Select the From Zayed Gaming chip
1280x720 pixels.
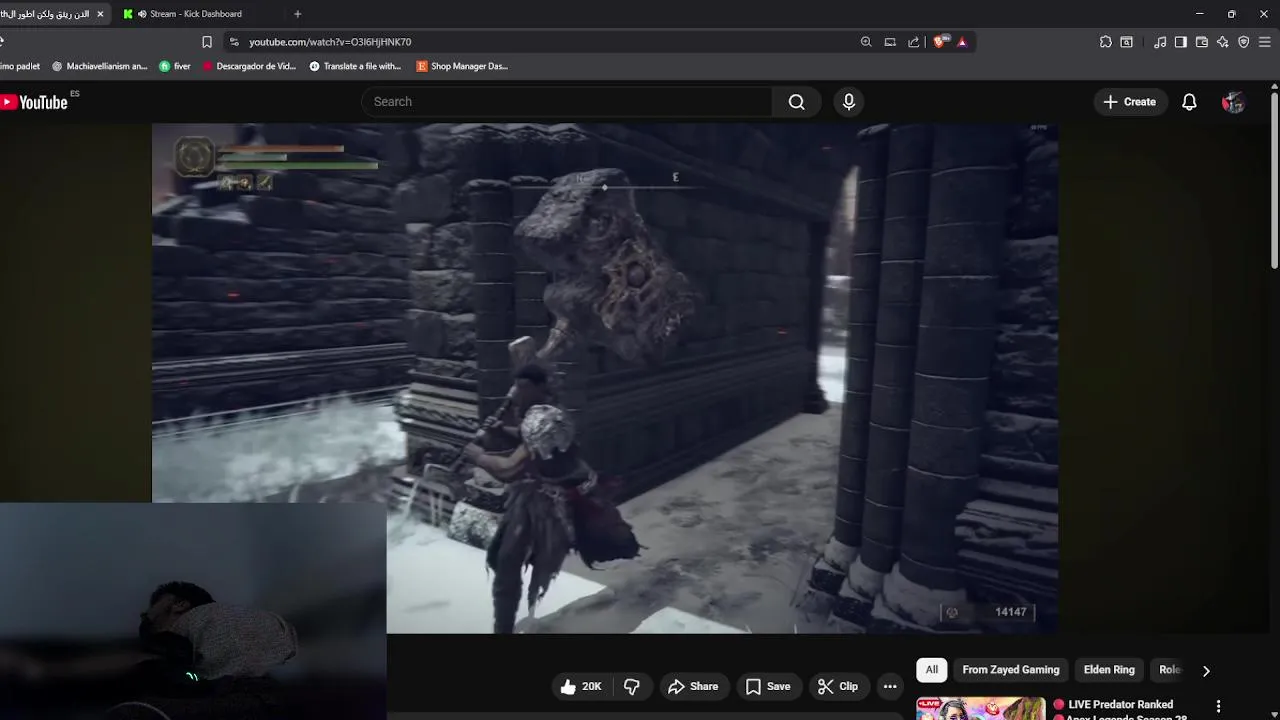tap(1010, 670)
